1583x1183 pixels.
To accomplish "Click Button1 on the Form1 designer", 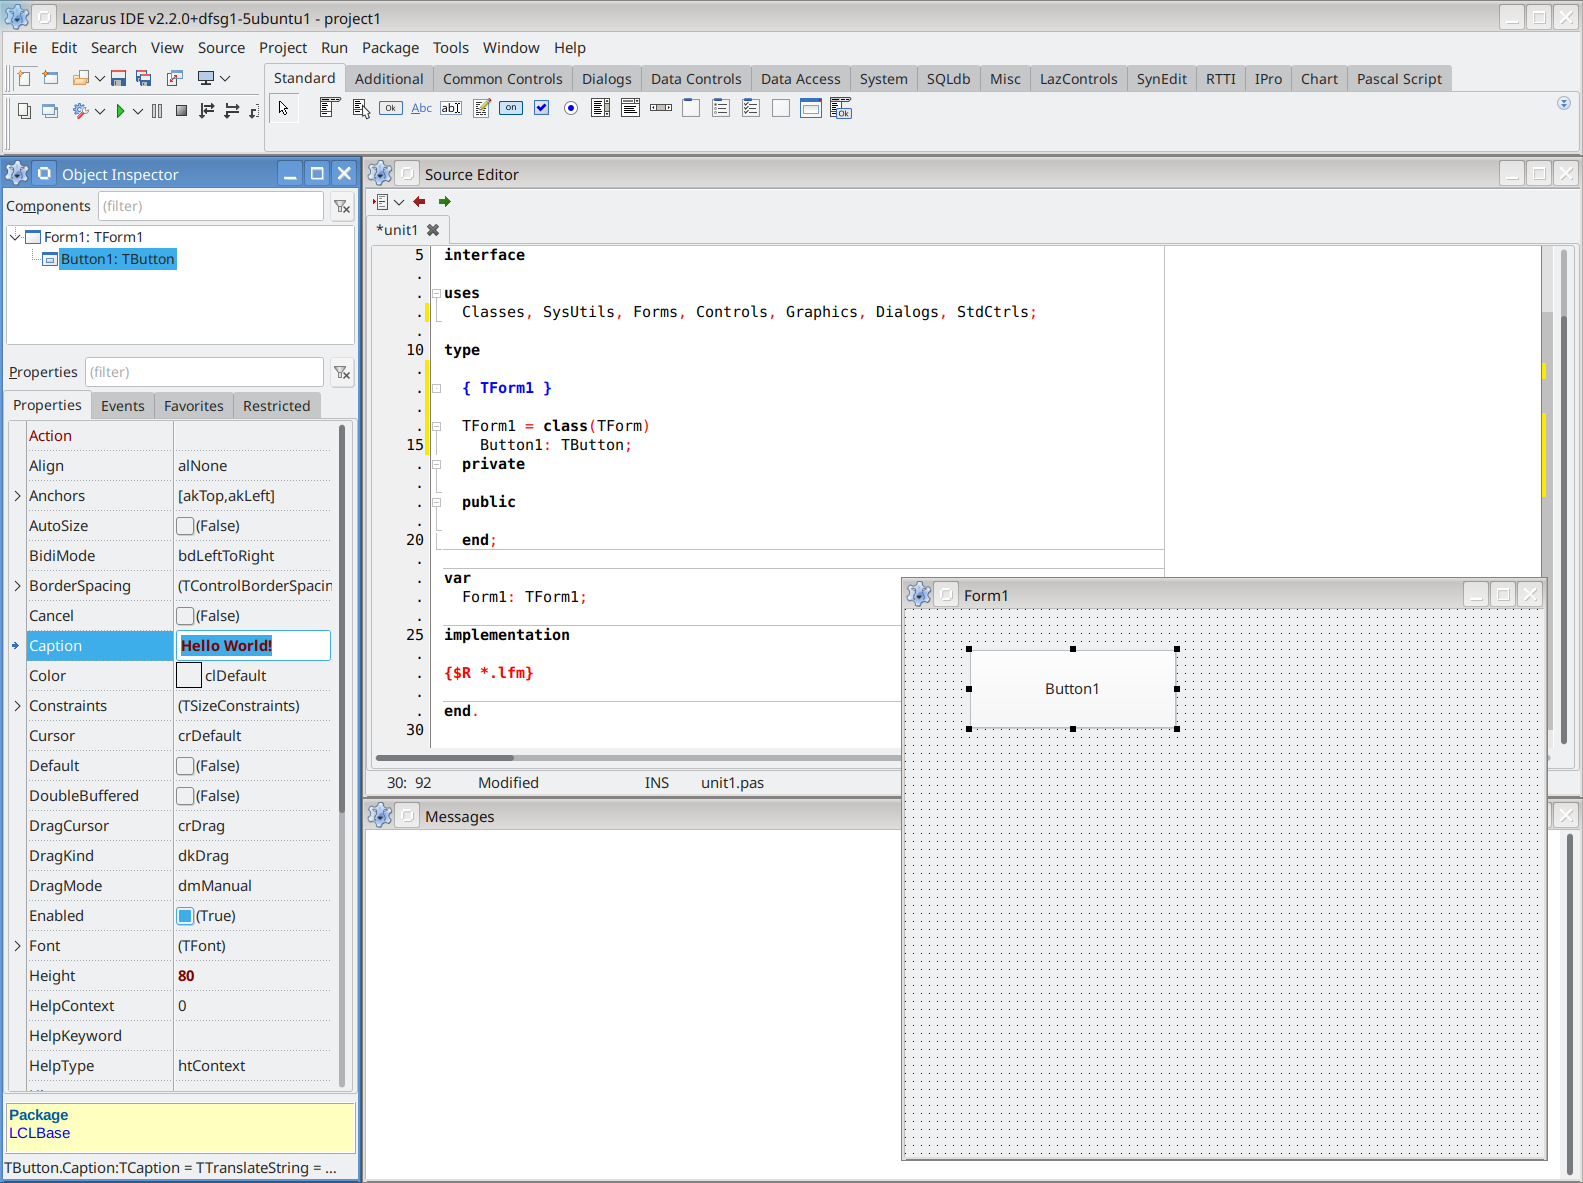I will [x=1072, y=689].
